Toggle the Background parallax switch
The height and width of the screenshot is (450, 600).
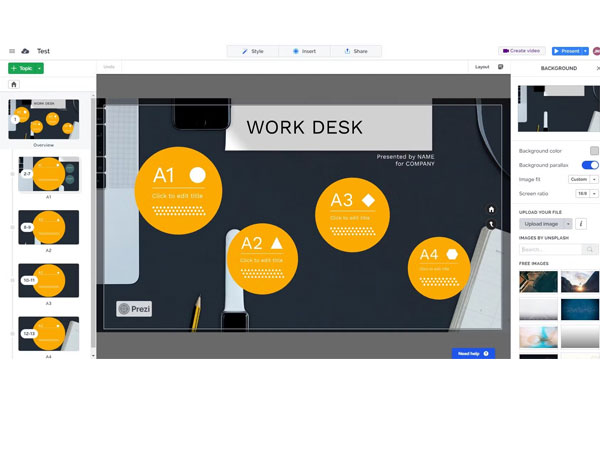click(590, 164)
